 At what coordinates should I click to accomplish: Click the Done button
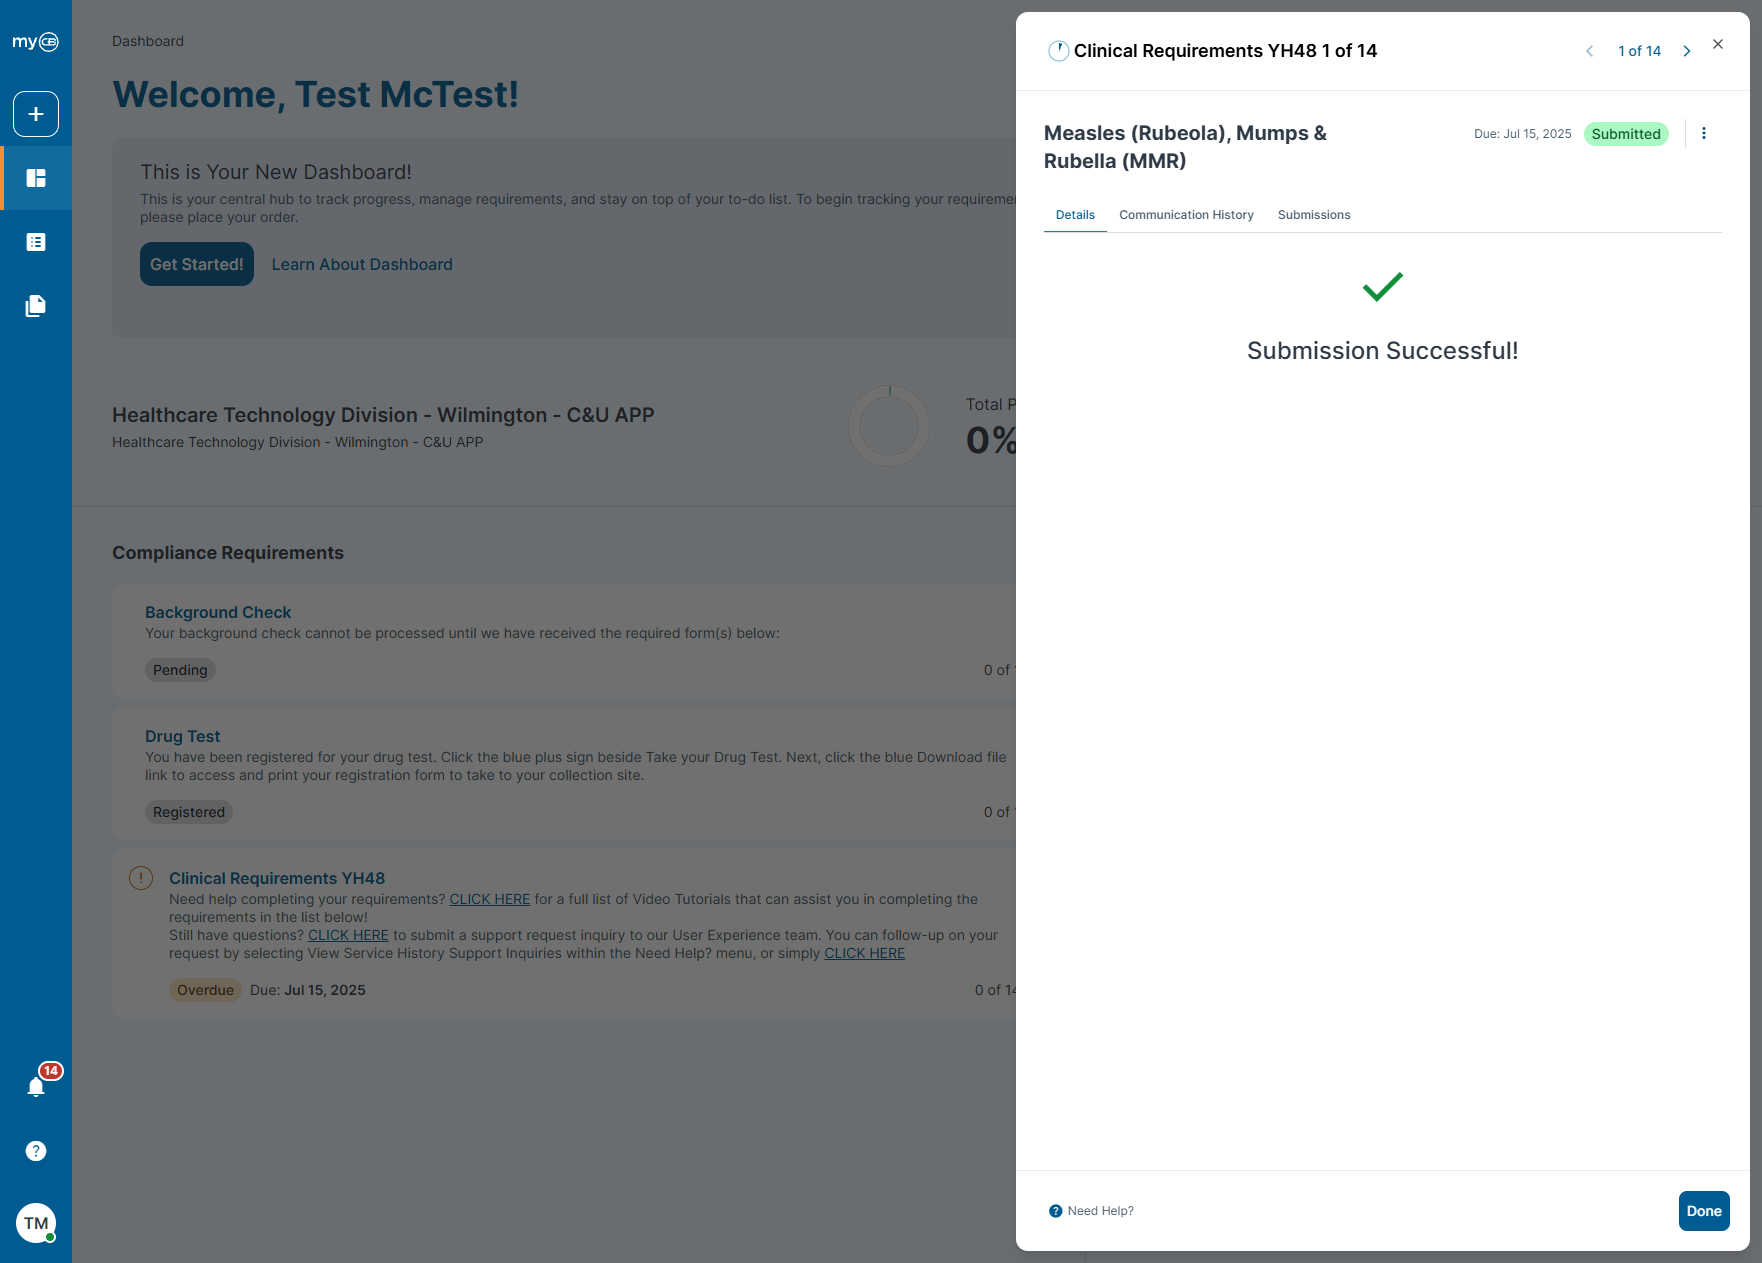pyautogui.click(x=1704, y=1211)
